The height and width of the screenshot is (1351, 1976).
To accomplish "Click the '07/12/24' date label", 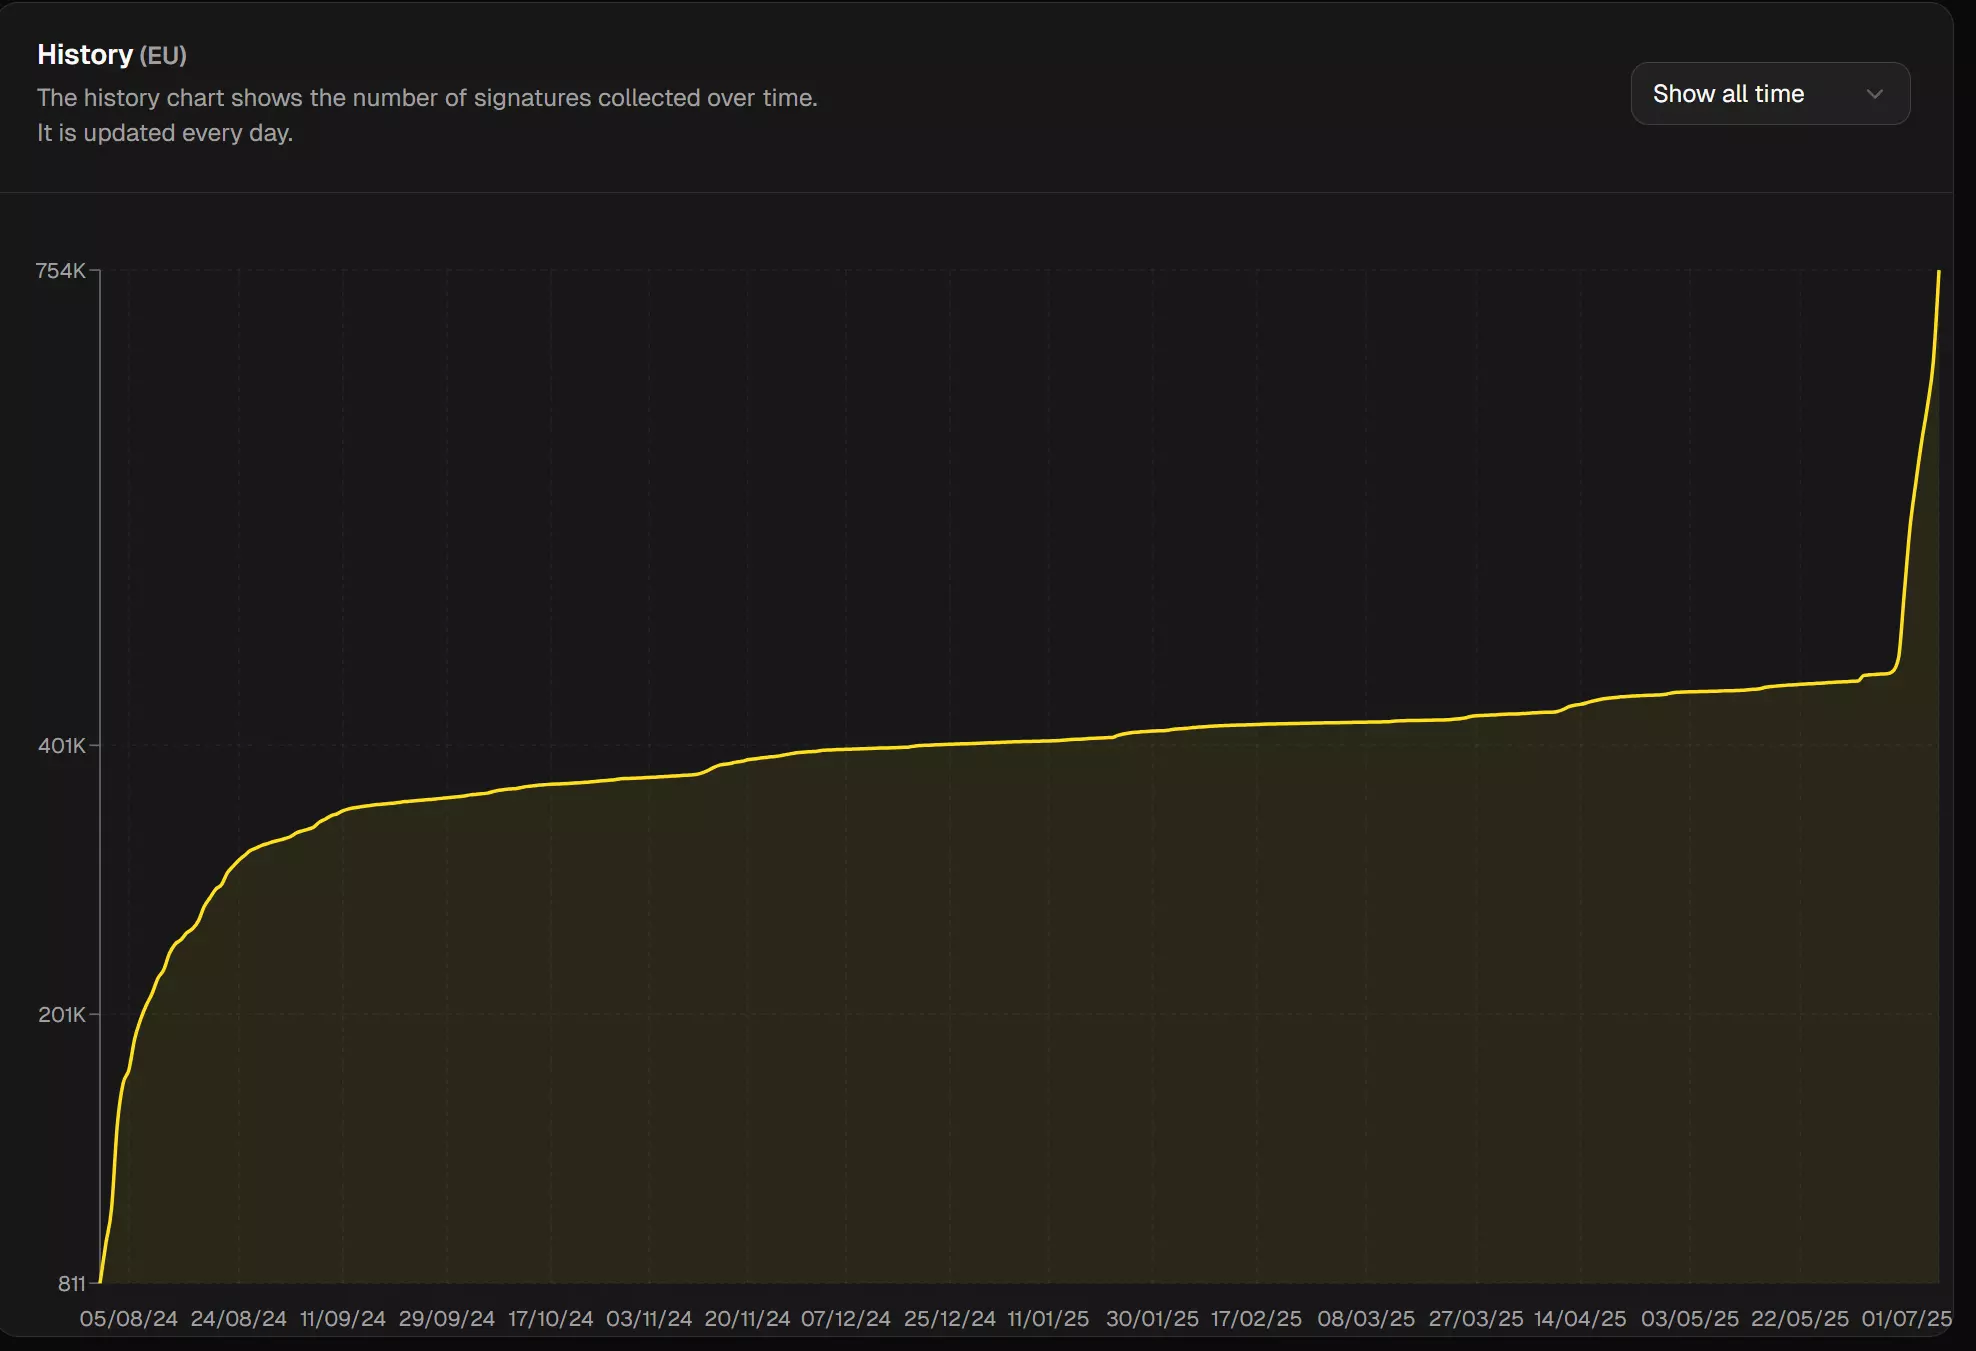I will [846, 1318].
